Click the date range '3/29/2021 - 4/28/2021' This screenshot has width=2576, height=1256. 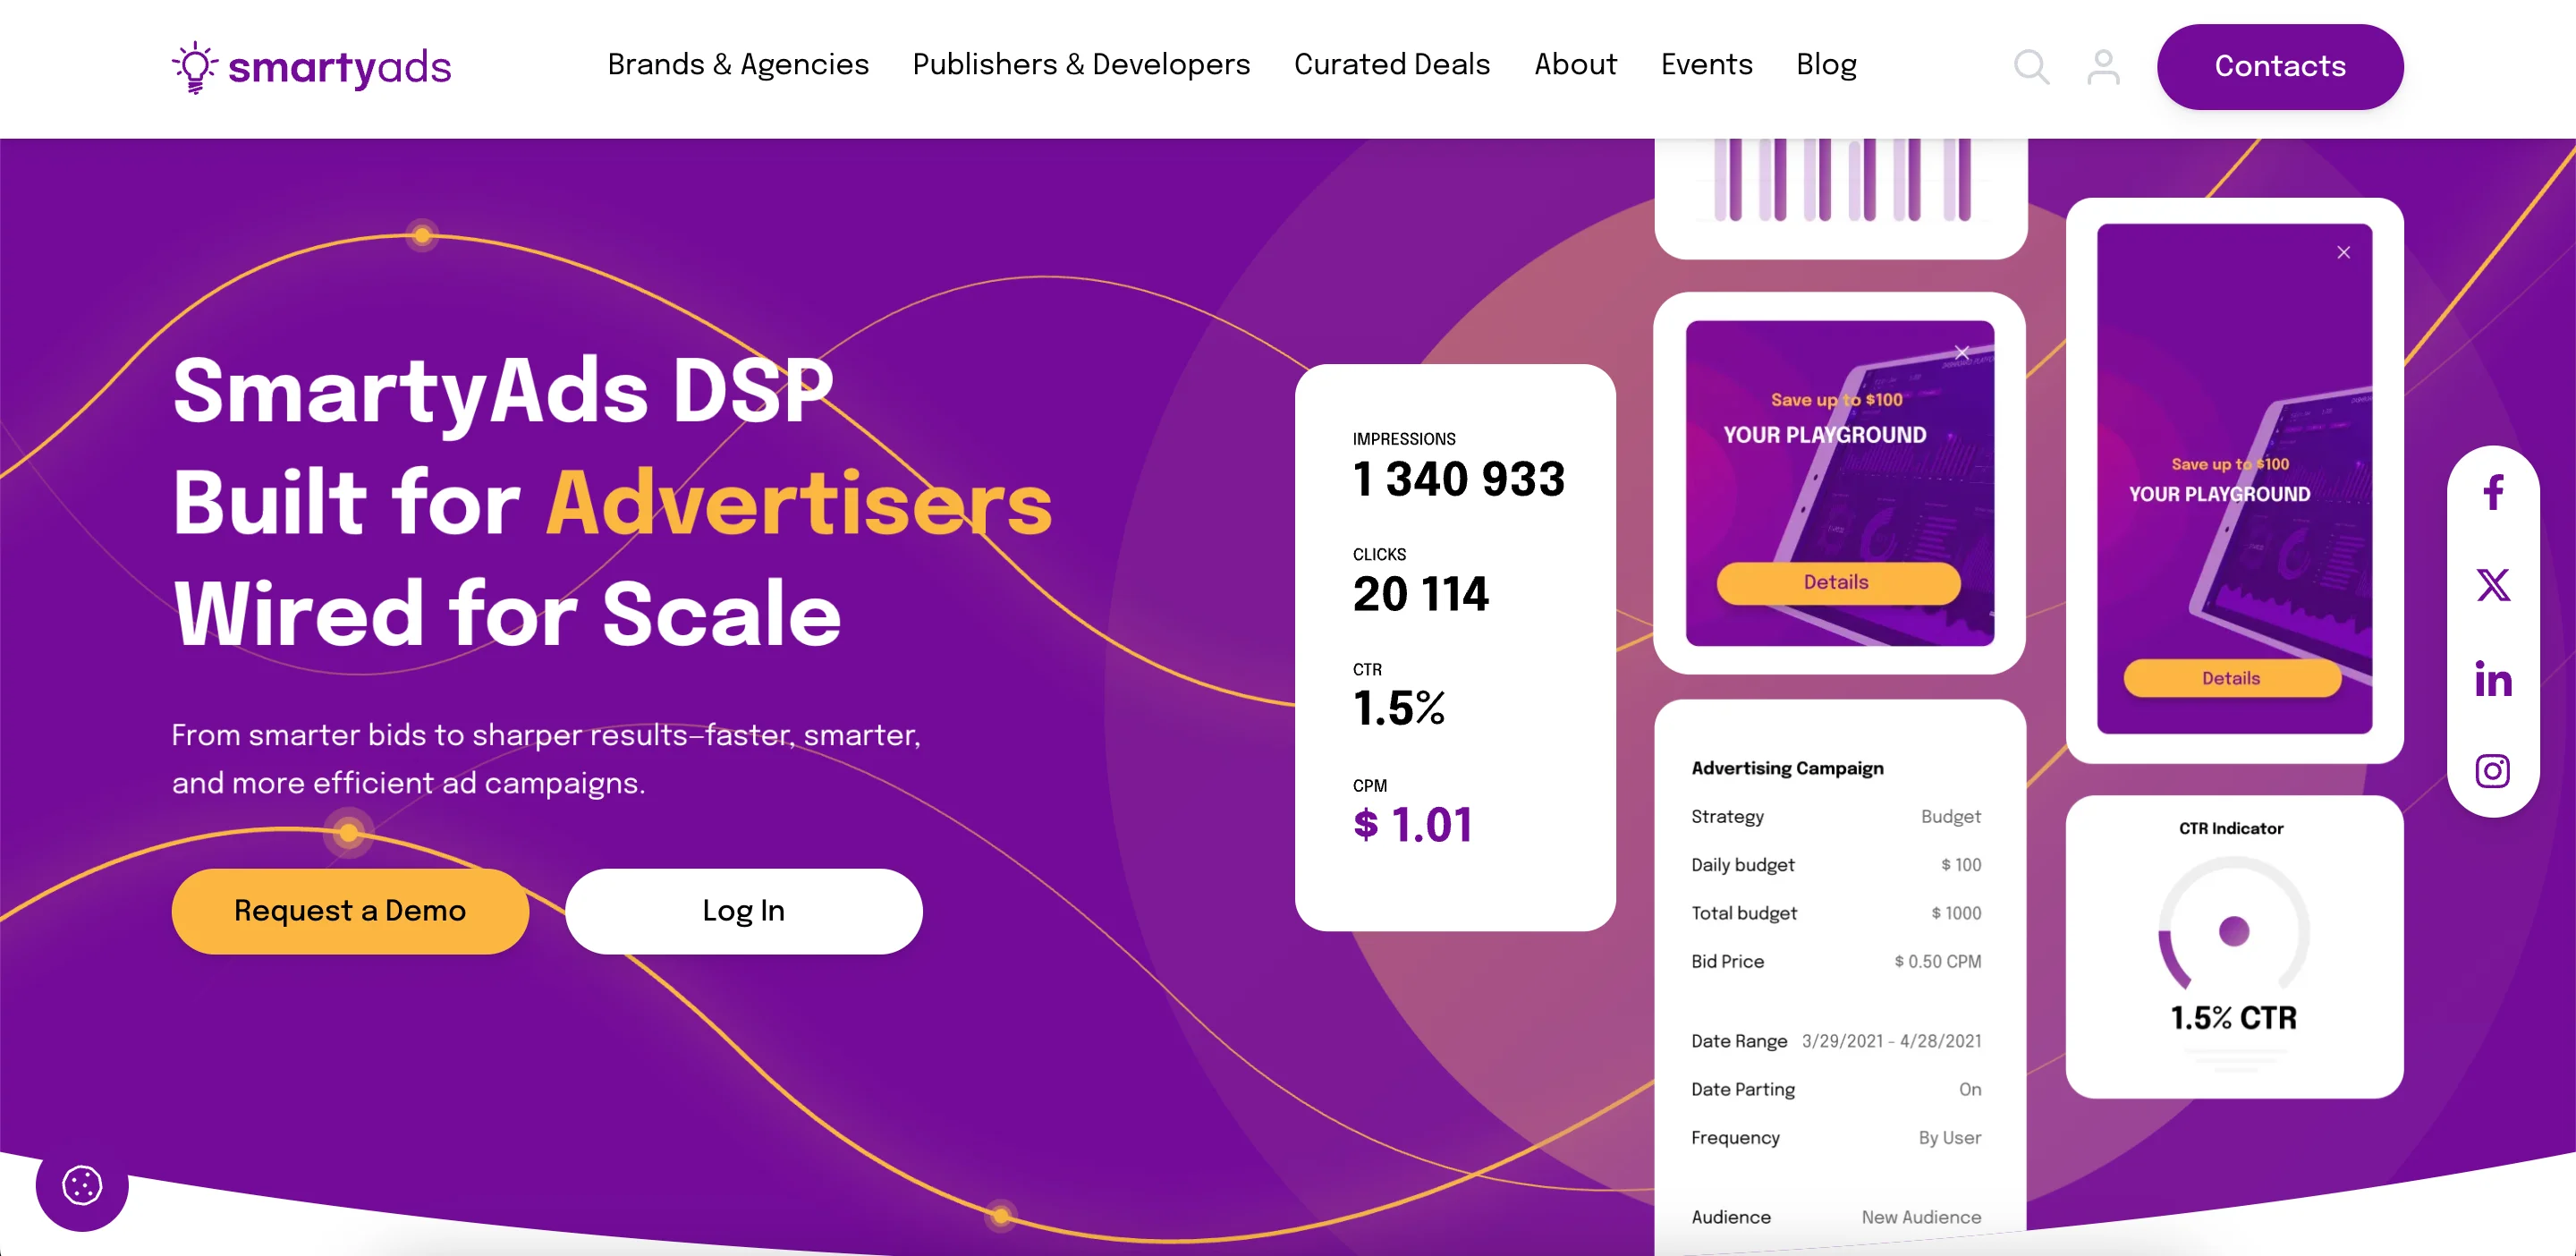click(1891, 1041)
